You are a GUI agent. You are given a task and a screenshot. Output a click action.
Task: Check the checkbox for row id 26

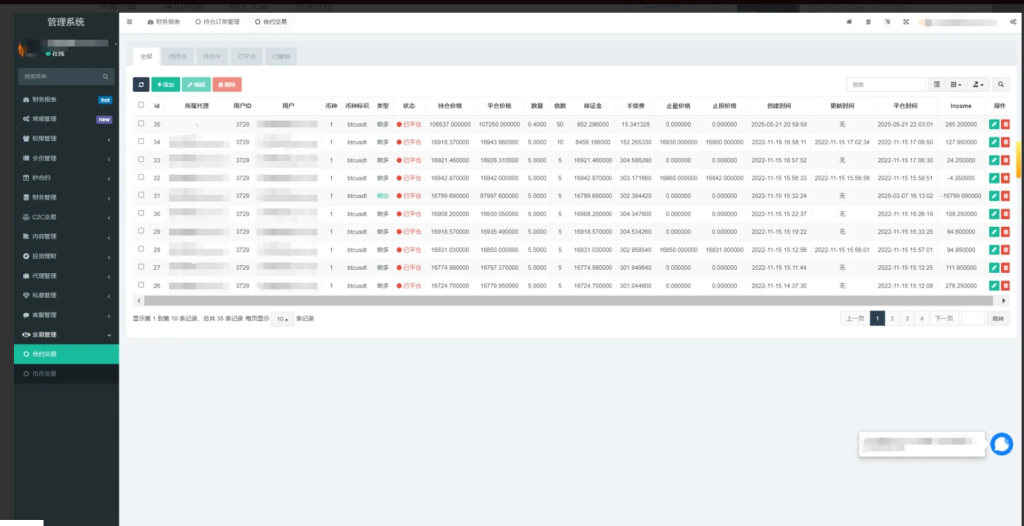coord(141,285)
